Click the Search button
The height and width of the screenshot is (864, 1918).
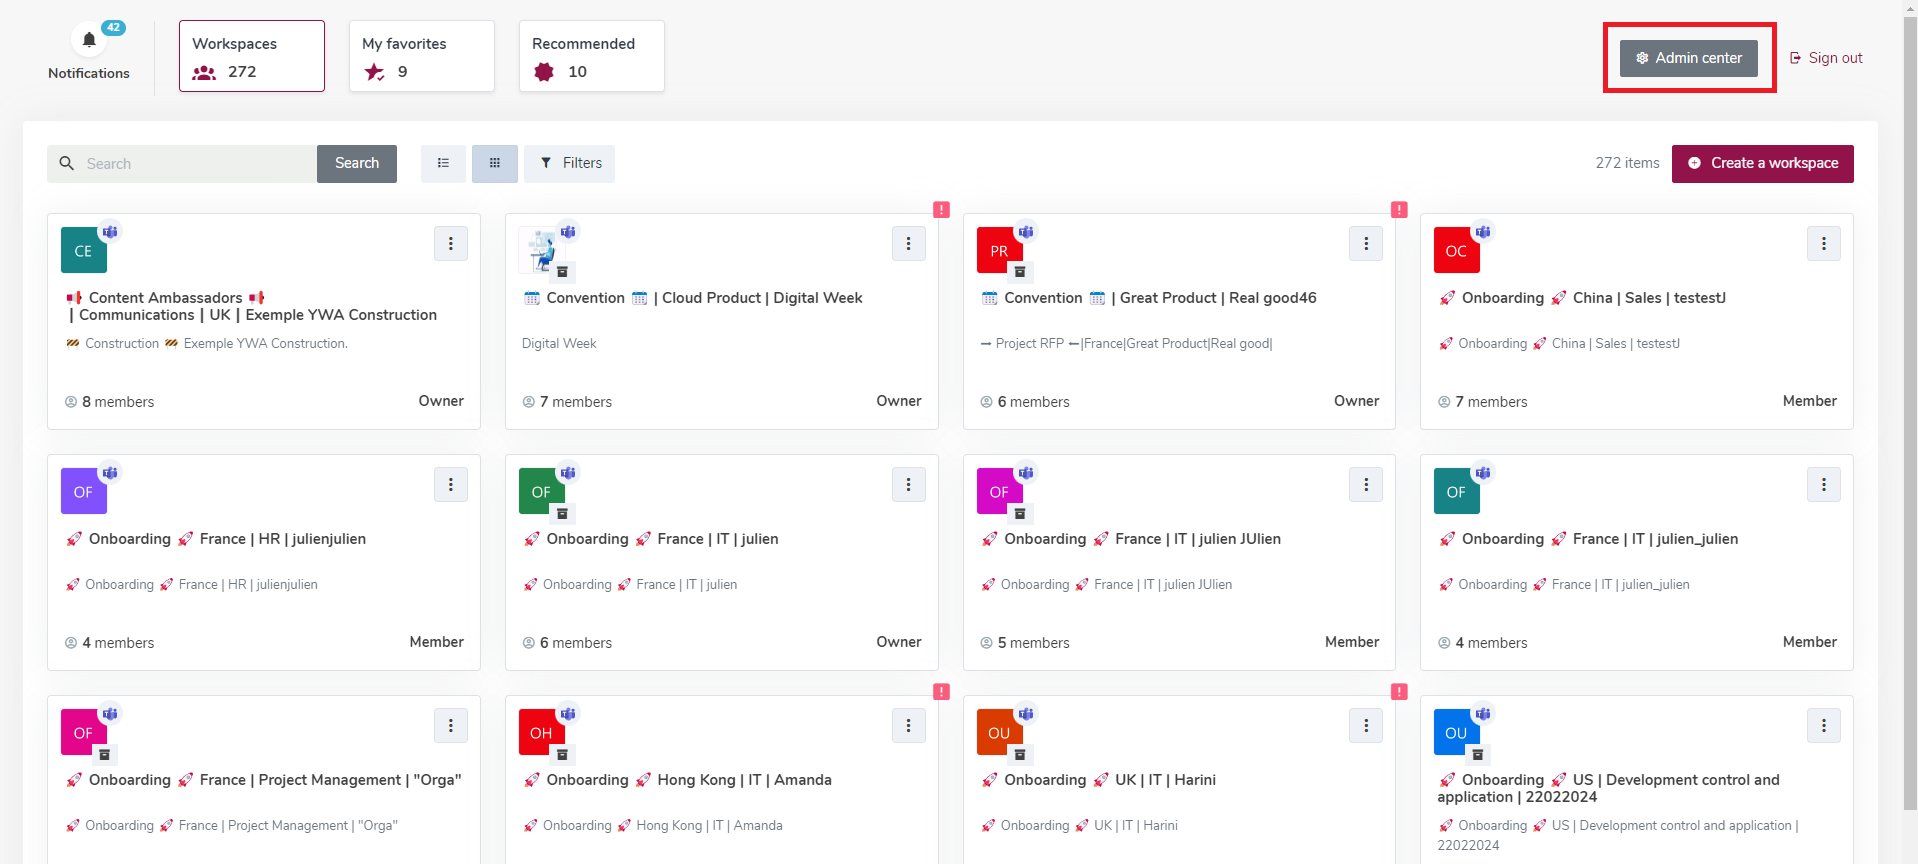357,164
